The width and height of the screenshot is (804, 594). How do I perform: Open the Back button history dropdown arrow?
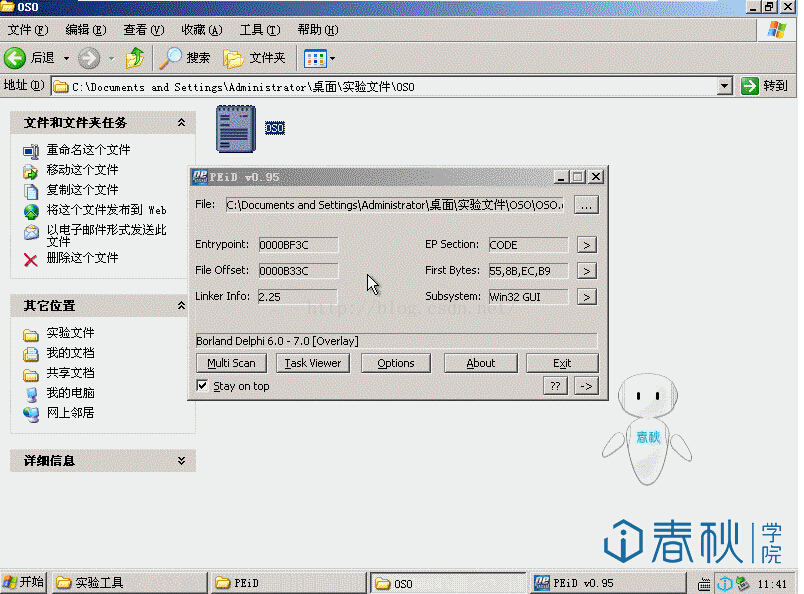tap(67, 58)
